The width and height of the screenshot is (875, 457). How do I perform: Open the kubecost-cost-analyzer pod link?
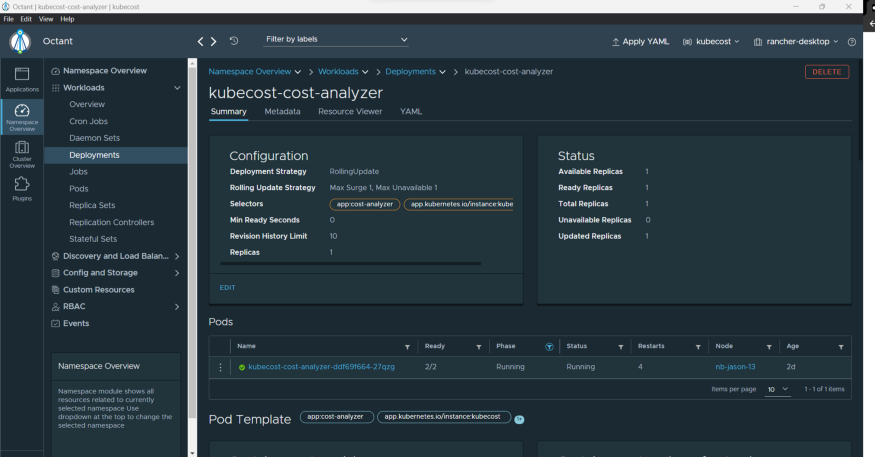[x=321, y=367]
